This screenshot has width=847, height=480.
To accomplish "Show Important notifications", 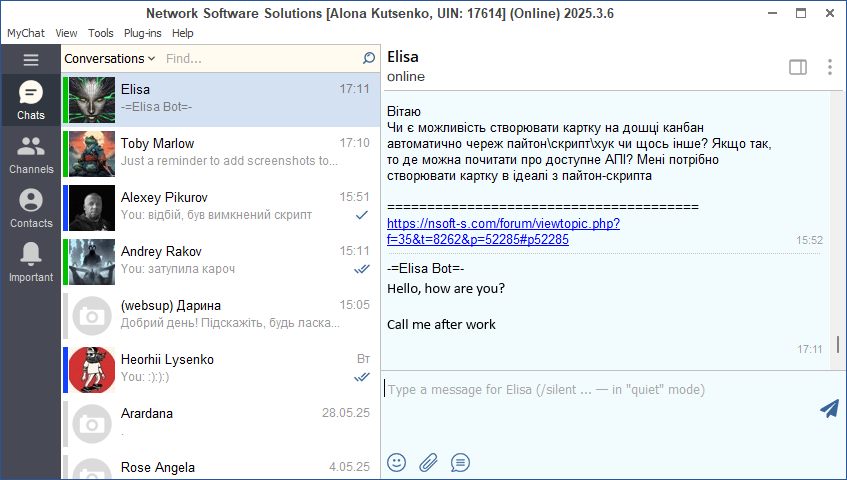I will (x=30, y=263).
